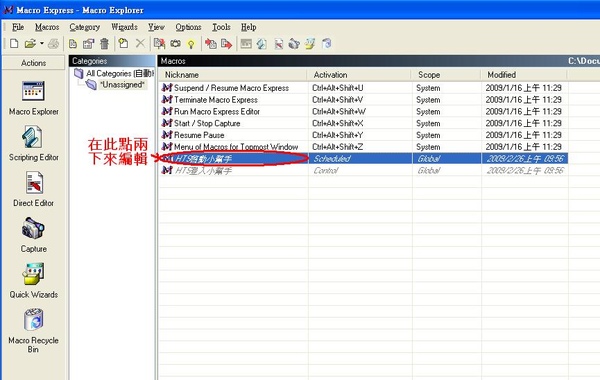Screen dimensions: 600x380
Task: Open the Macros menu
Action: (47, 27)
